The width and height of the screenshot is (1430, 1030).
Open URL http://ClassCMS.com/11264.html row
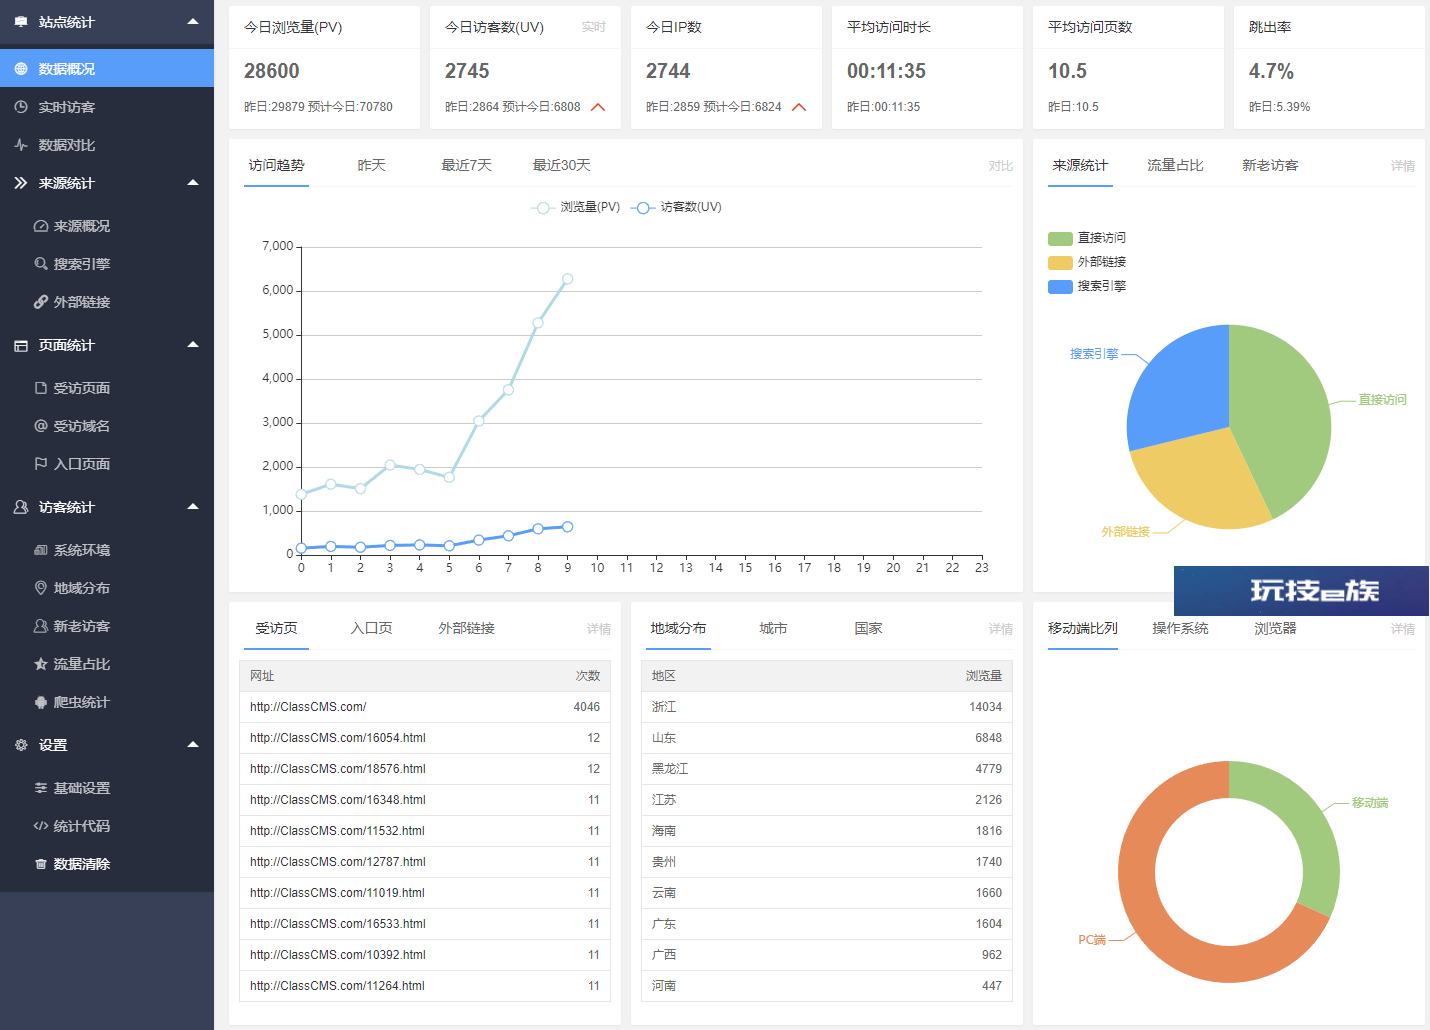point(425,986)
